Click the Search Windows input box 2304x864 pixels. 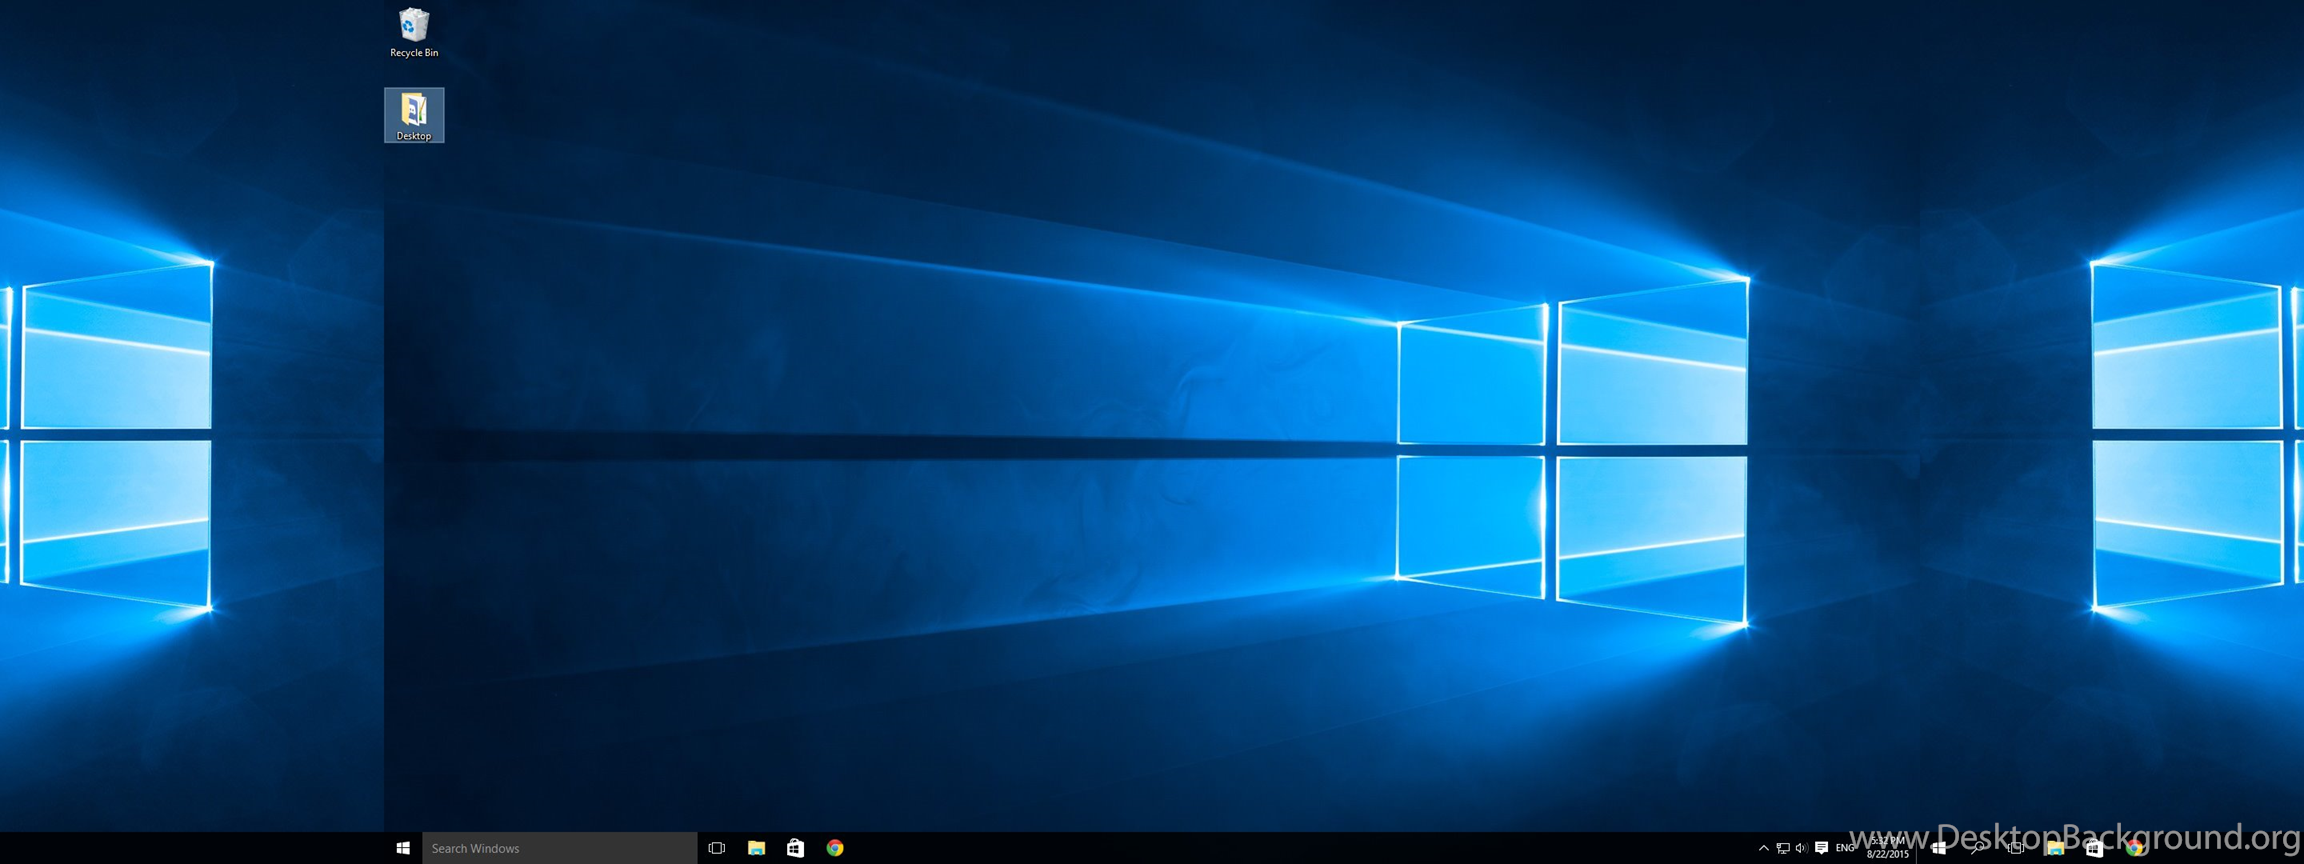coord(559,848)
